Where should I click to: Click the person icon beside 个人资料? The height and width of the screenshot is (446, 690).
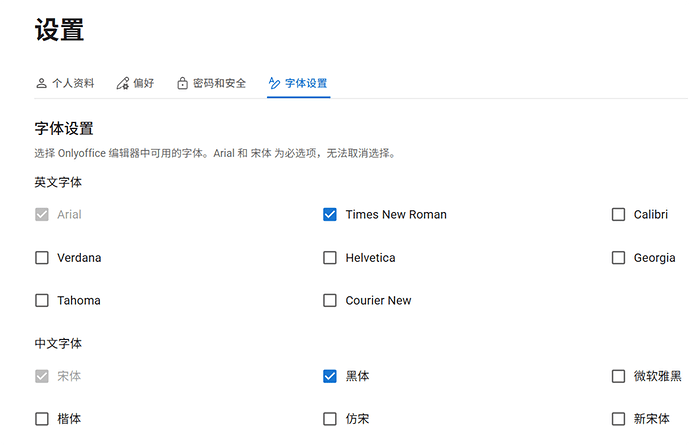pyautogui.click(x=41, y=83)
